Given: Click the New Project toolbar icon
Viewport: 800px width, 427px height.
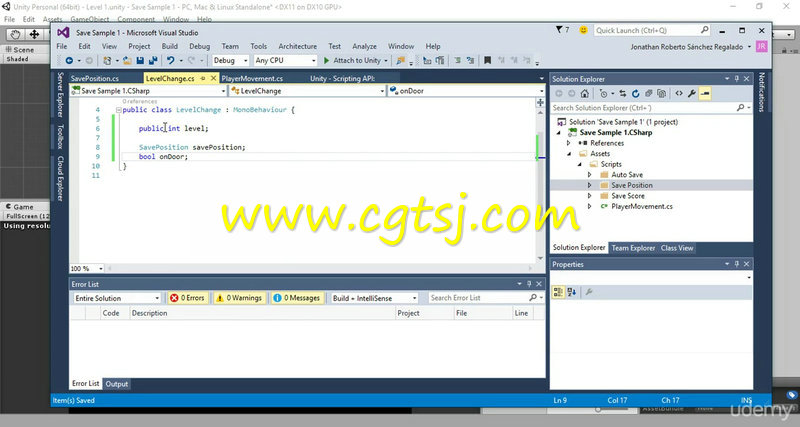Looking at the screenshot, I should pos(107,60).
